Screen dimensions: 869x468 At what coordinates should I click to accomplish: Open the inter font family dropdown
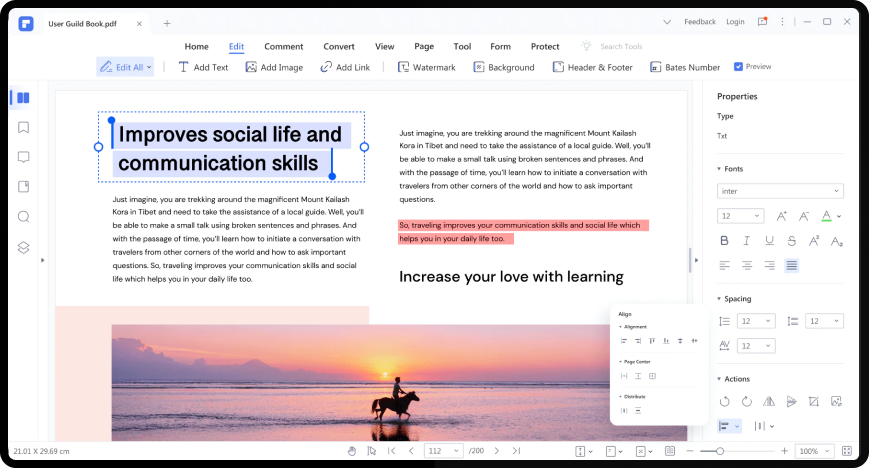pyautogui.click(x=780, y=191)
